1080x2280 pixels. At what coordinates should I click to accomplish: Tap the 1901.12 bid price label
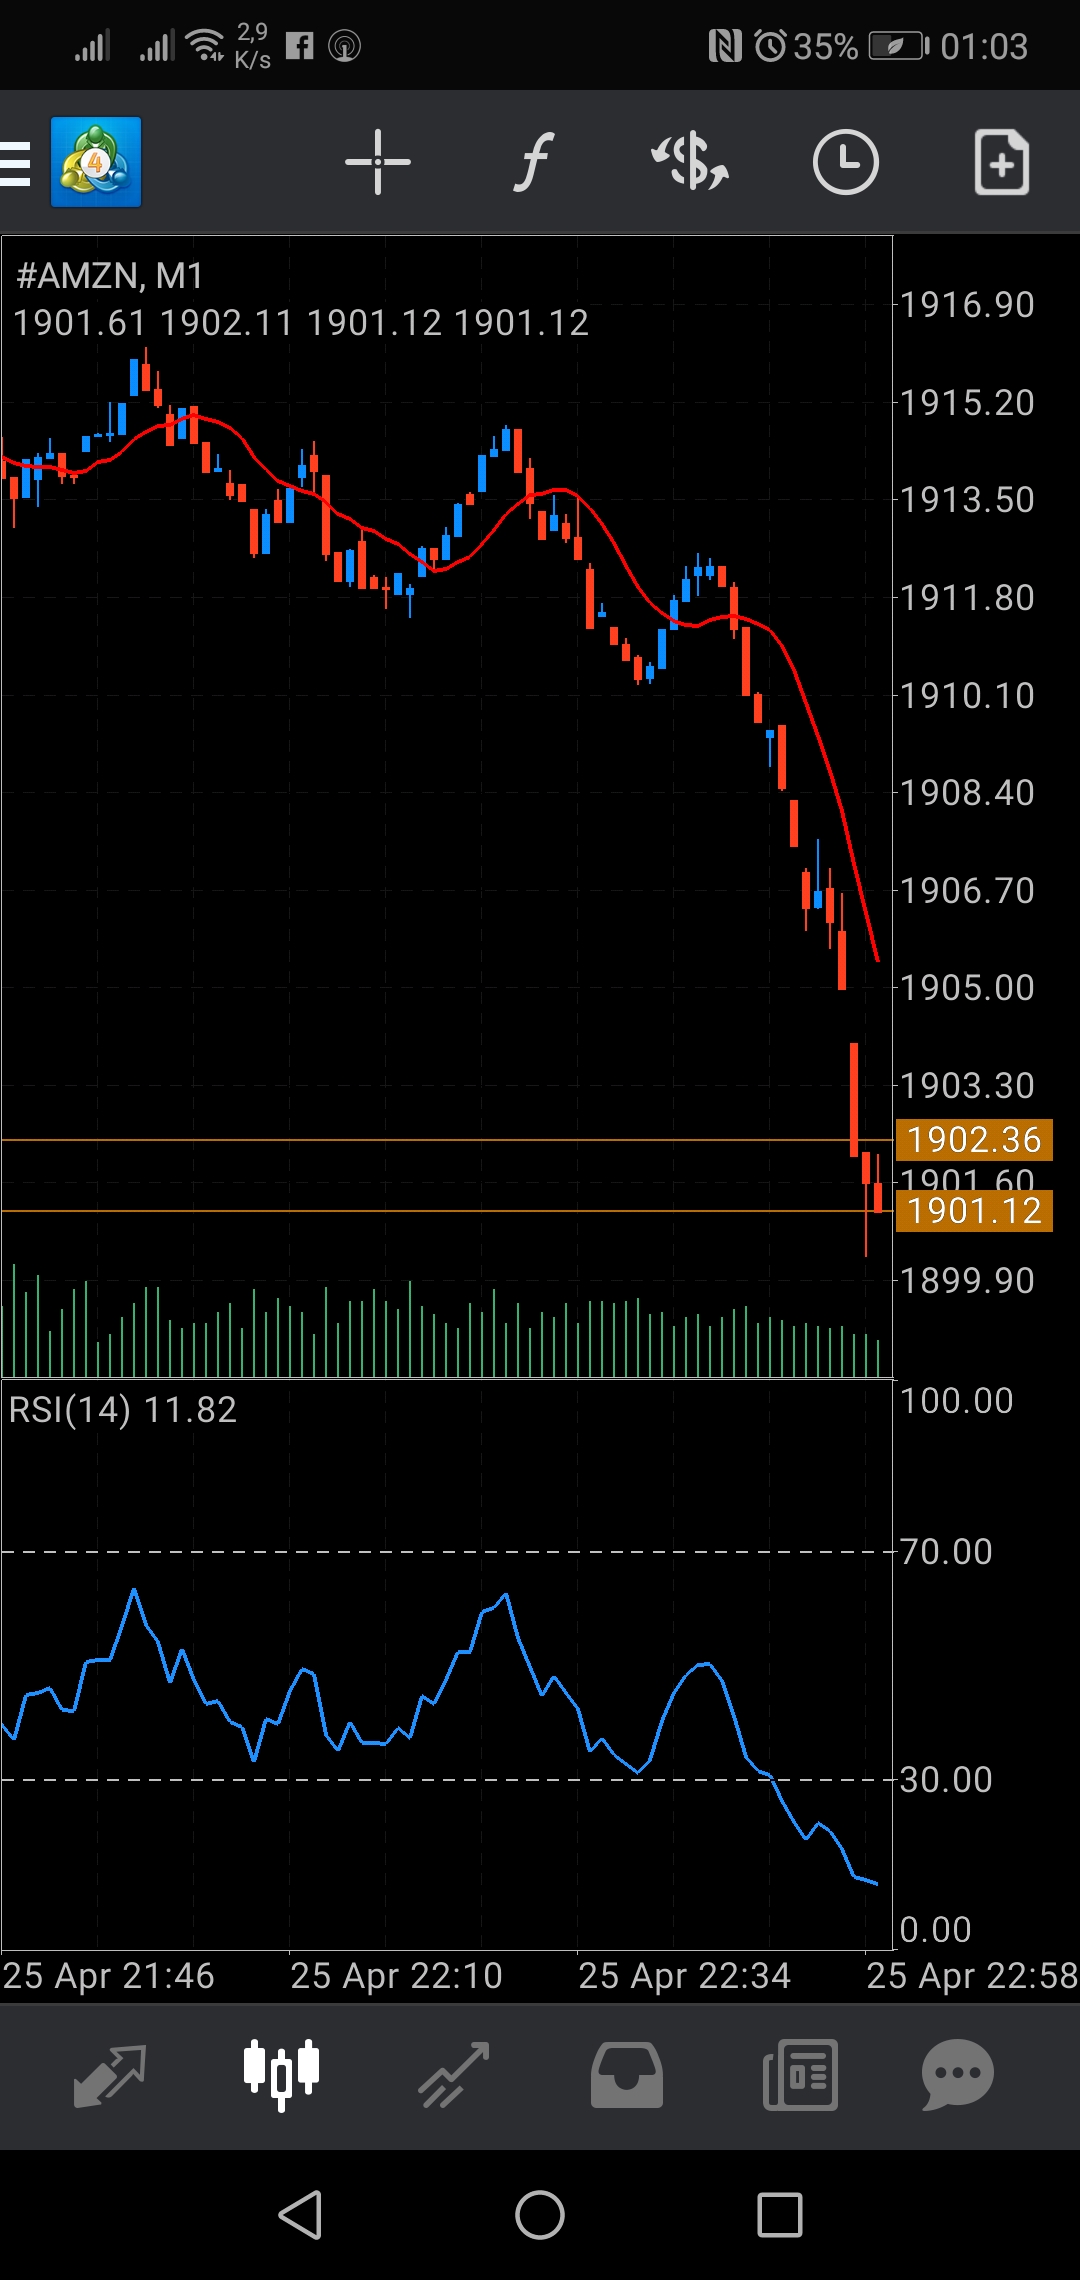[x=974, y=1211]
